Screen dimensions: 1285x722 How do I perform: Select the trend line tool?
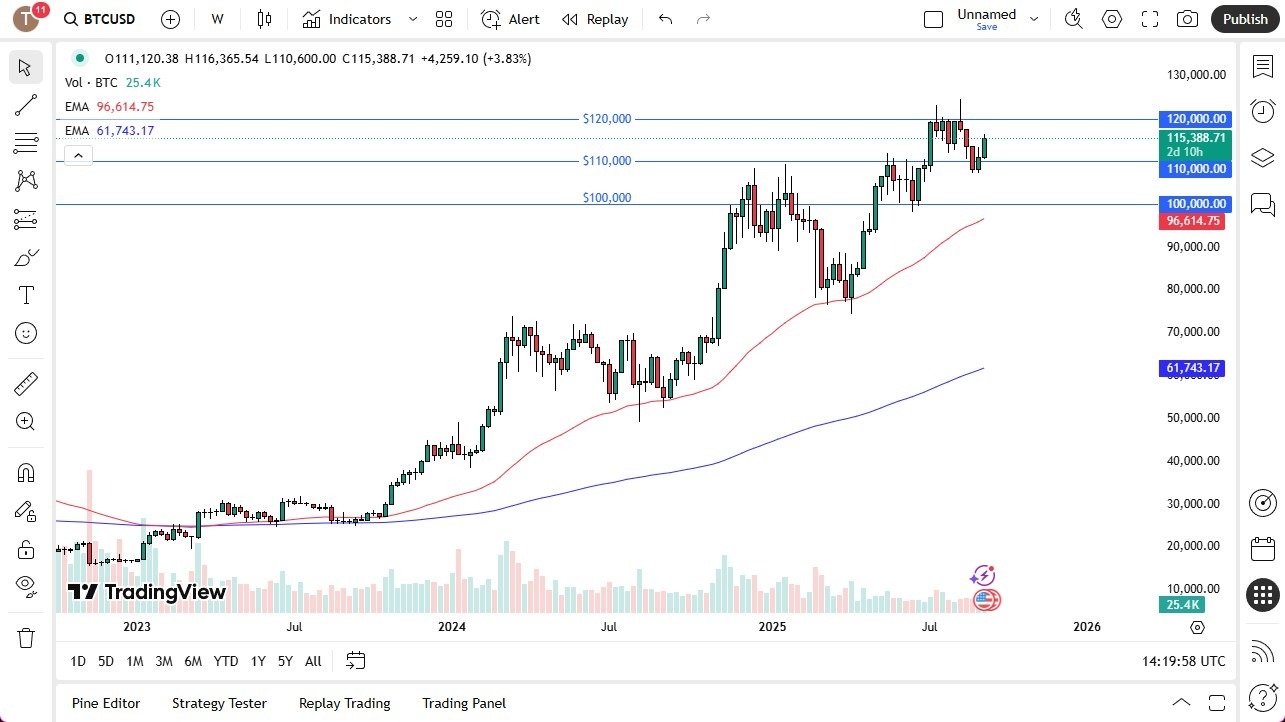(x=26, y=105)
